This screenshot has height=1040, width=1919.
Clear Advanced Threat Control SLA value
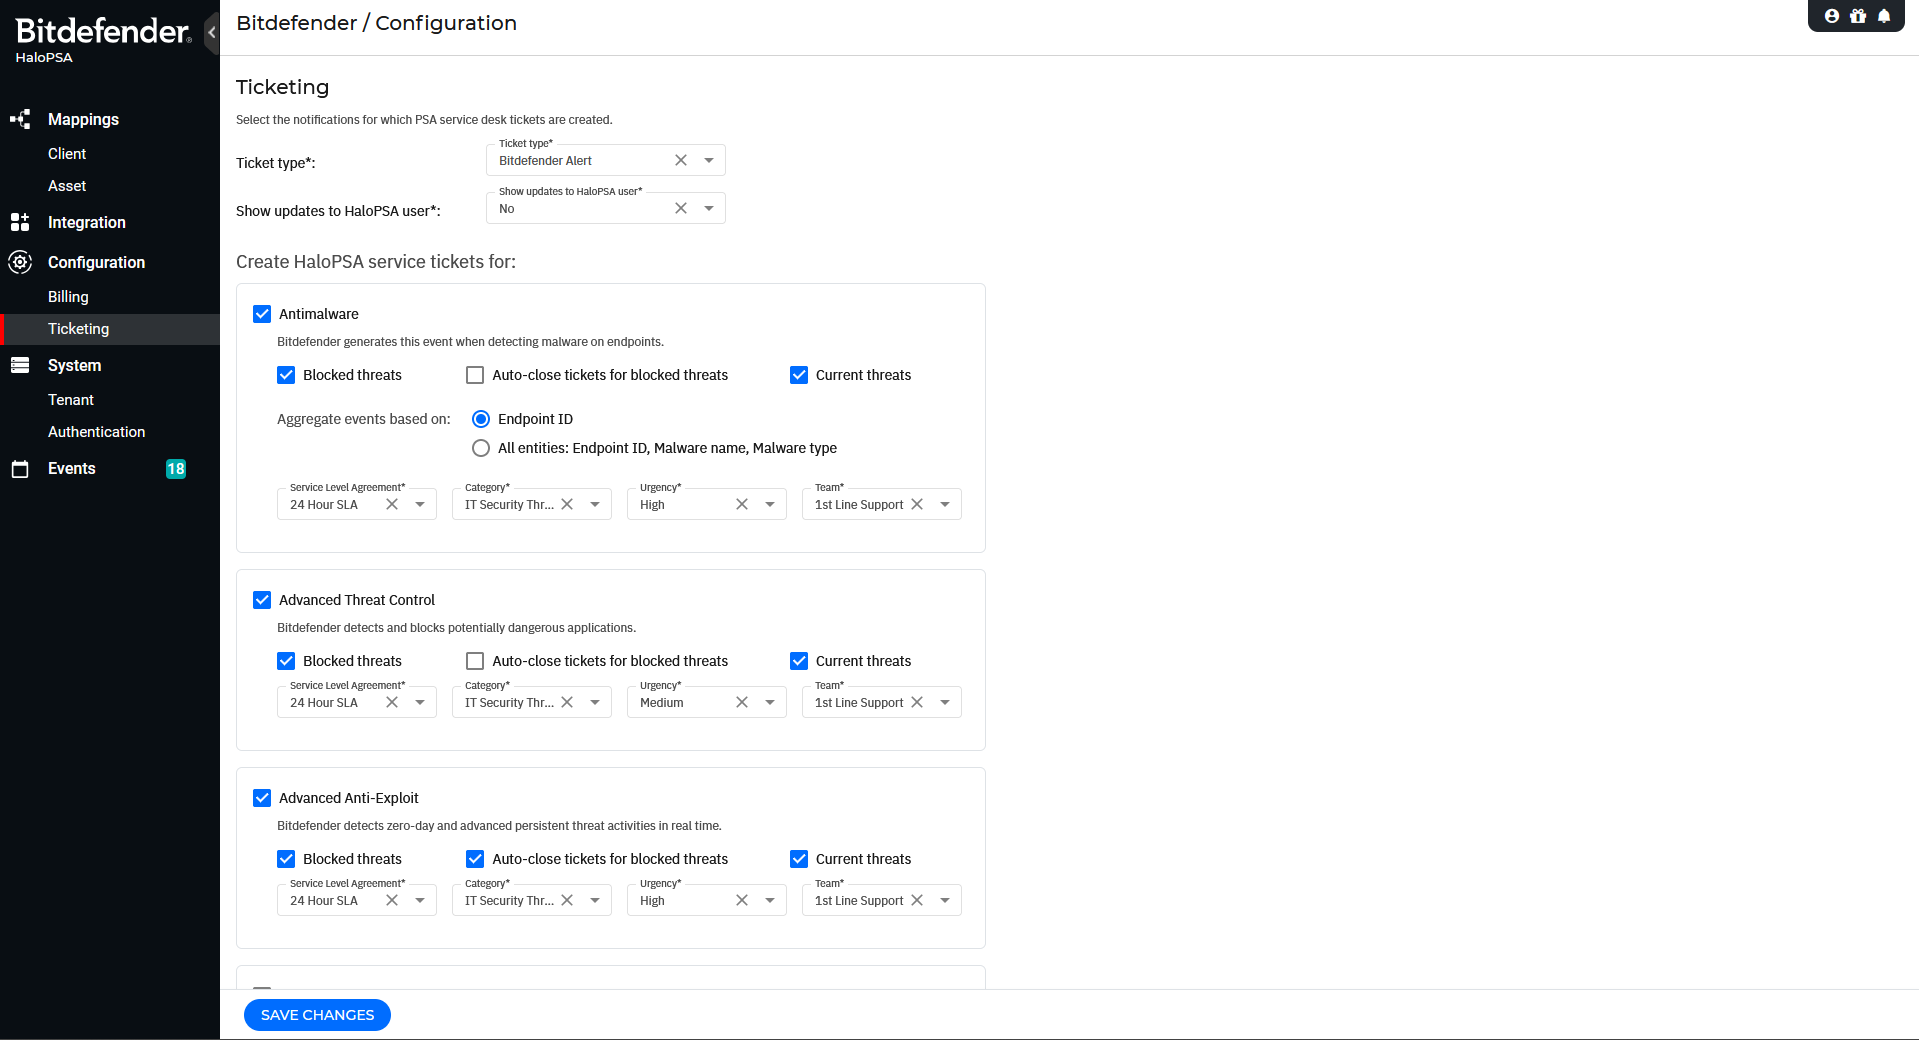(392, 702)
